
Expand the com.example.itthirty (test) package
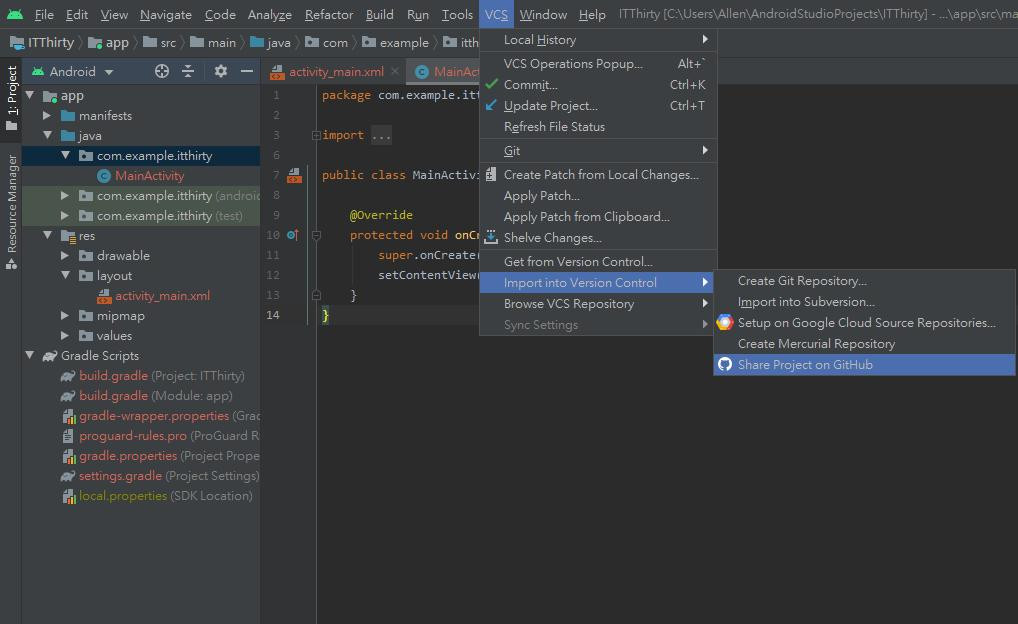(x=65, y=216)
